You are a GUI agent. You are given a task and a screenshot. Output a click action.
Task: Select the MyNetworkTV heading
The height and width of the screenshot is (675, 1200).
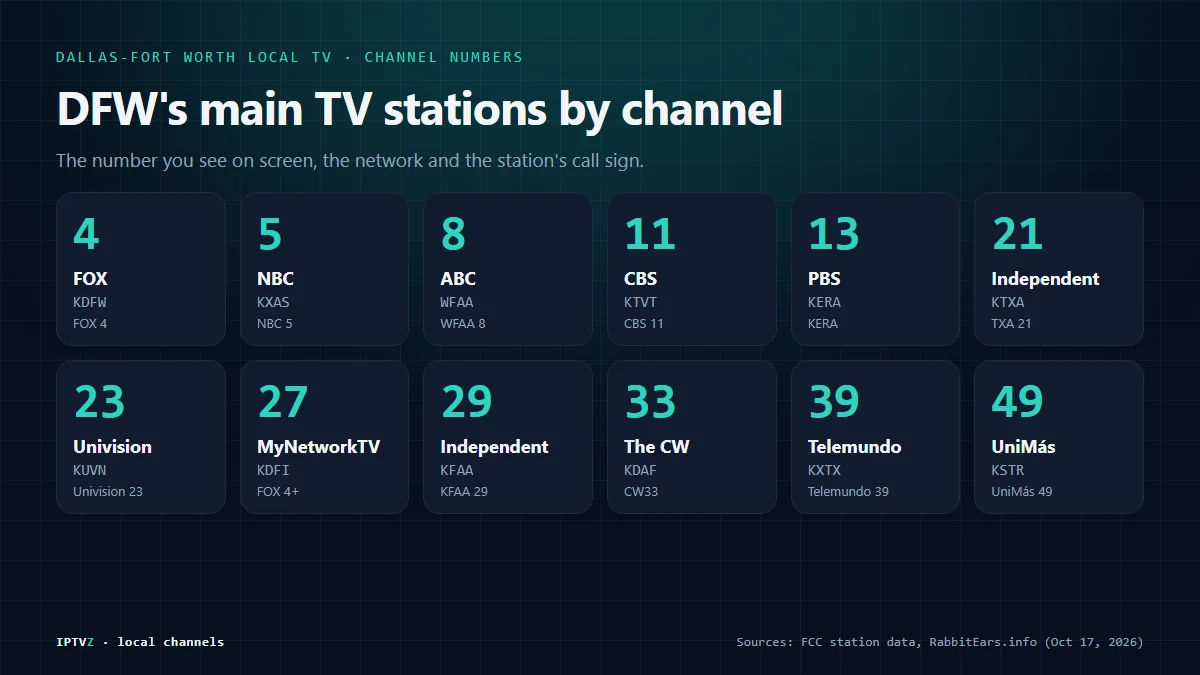[x=319, y=447]
